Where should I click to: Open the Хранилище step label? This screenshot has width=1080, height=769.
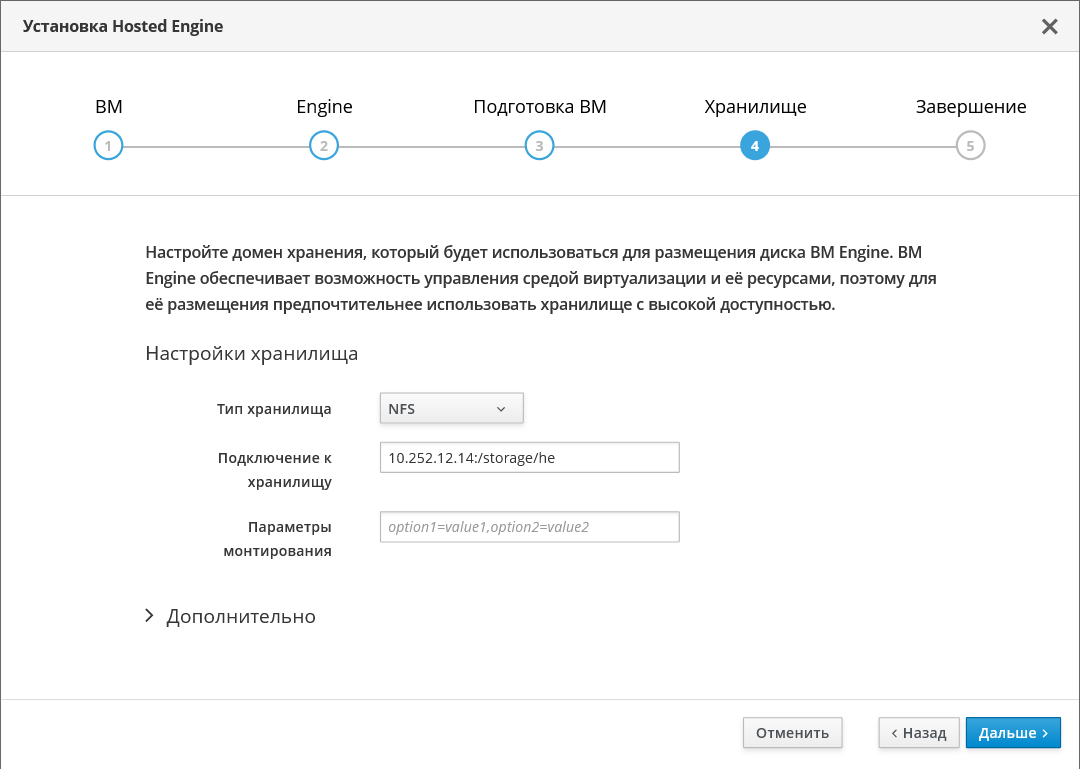click(x=756, y=107)
